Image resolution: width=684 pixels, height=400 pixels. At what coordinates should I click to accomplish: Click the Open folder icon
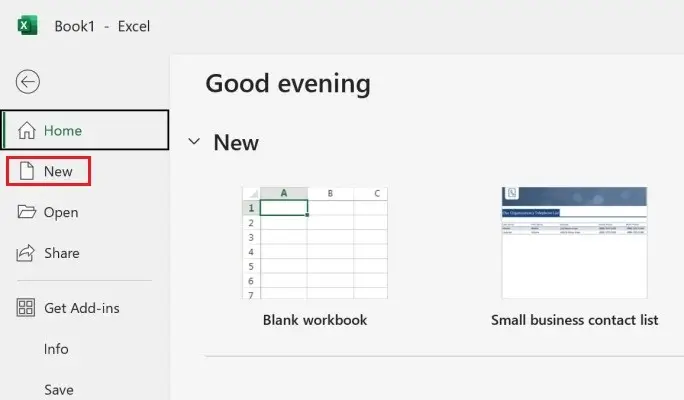click(27, 212)
